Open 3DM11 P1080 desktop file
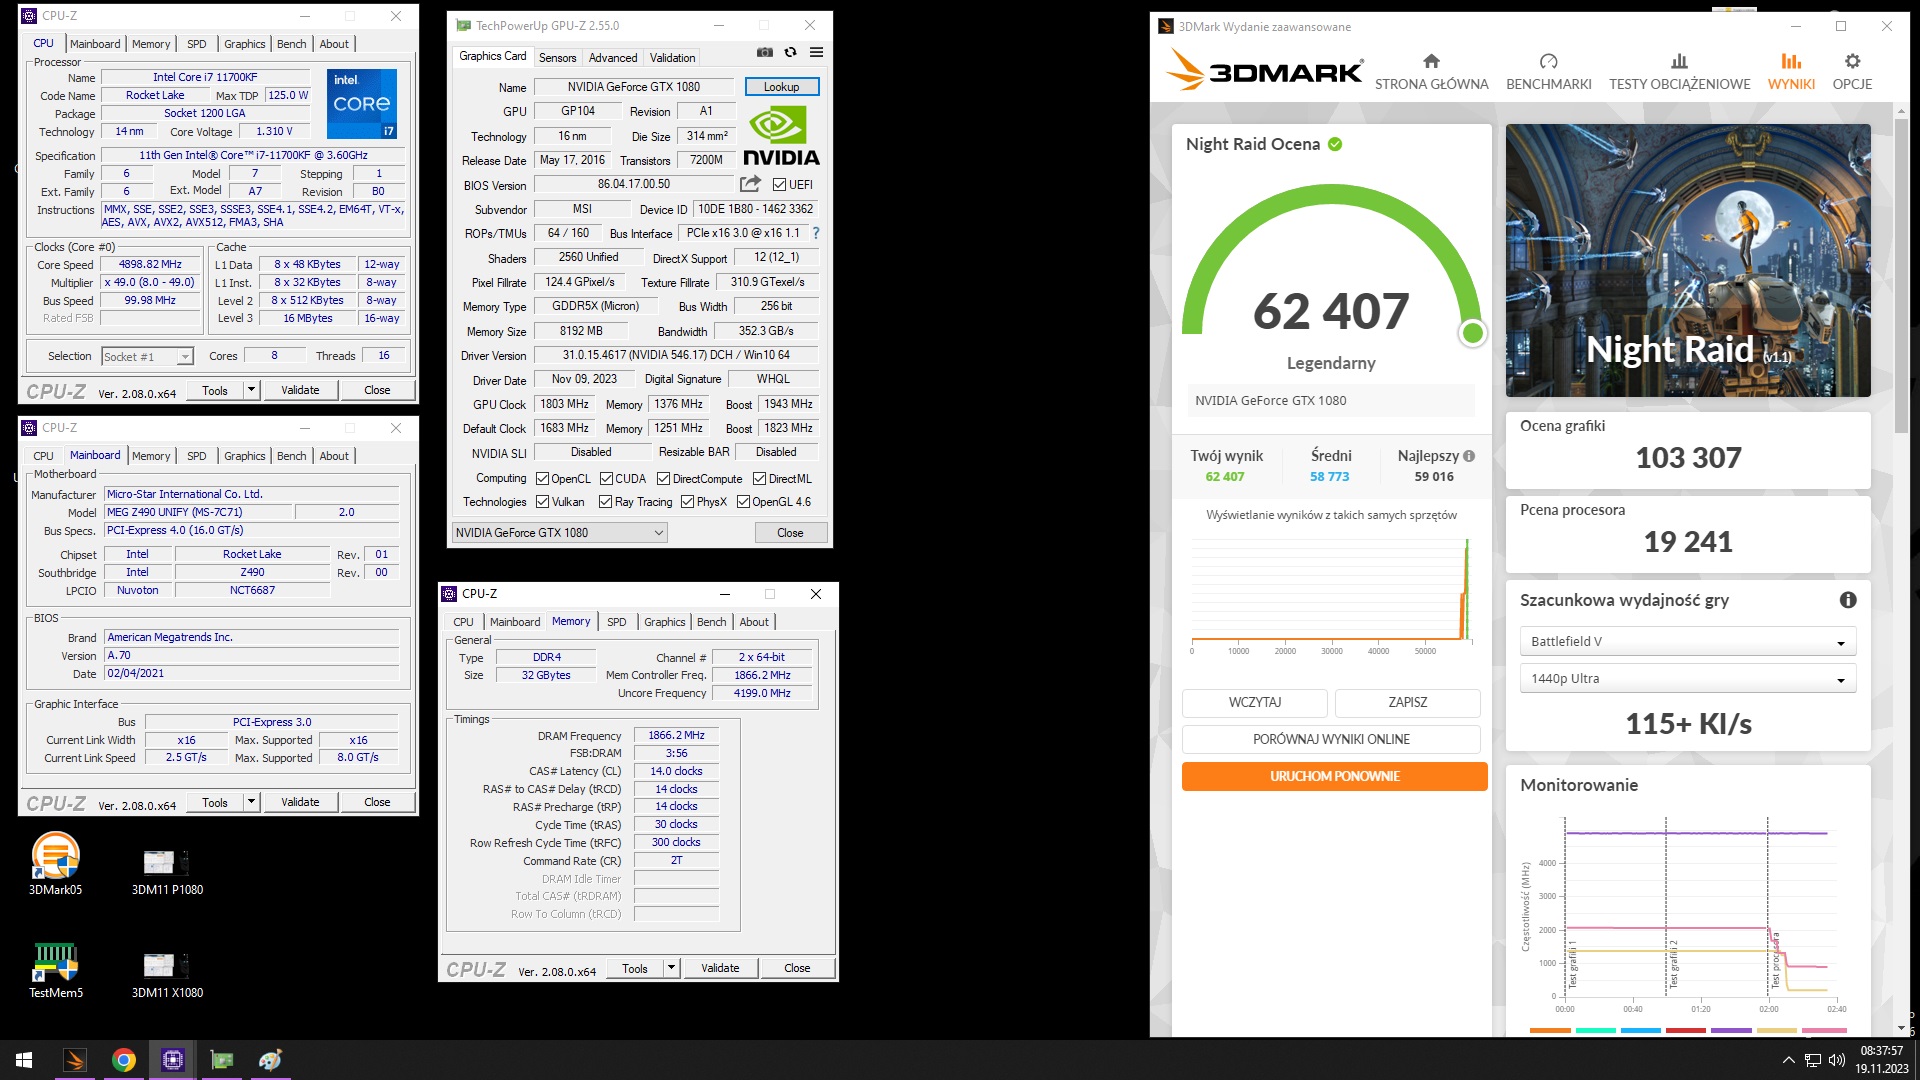 click(x=167, y=870)
